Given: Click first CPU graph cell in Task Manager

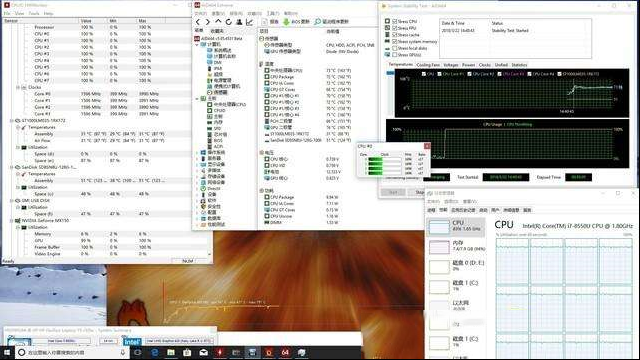Looking at the screenshot, I should coord(512,260).
